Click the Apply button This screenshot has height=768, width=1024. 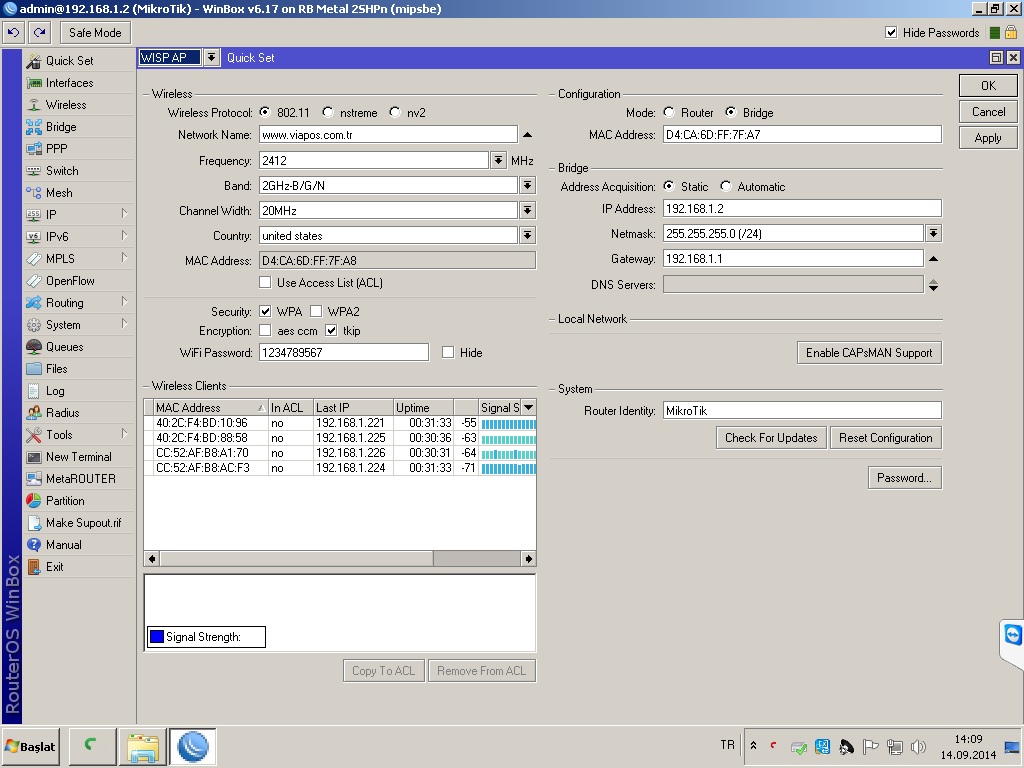[988, 138]
